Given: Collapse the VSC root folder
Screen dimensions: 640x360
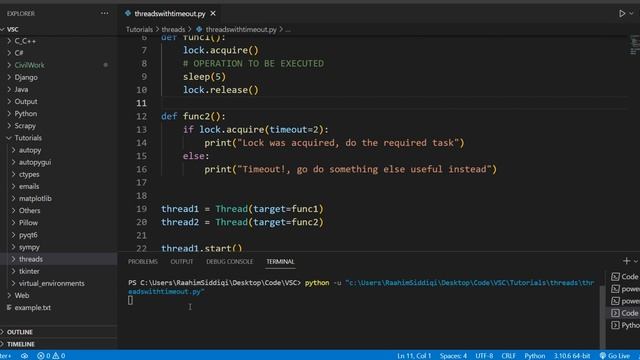Looking at the screenshot, I should click(x=12, y=29).
